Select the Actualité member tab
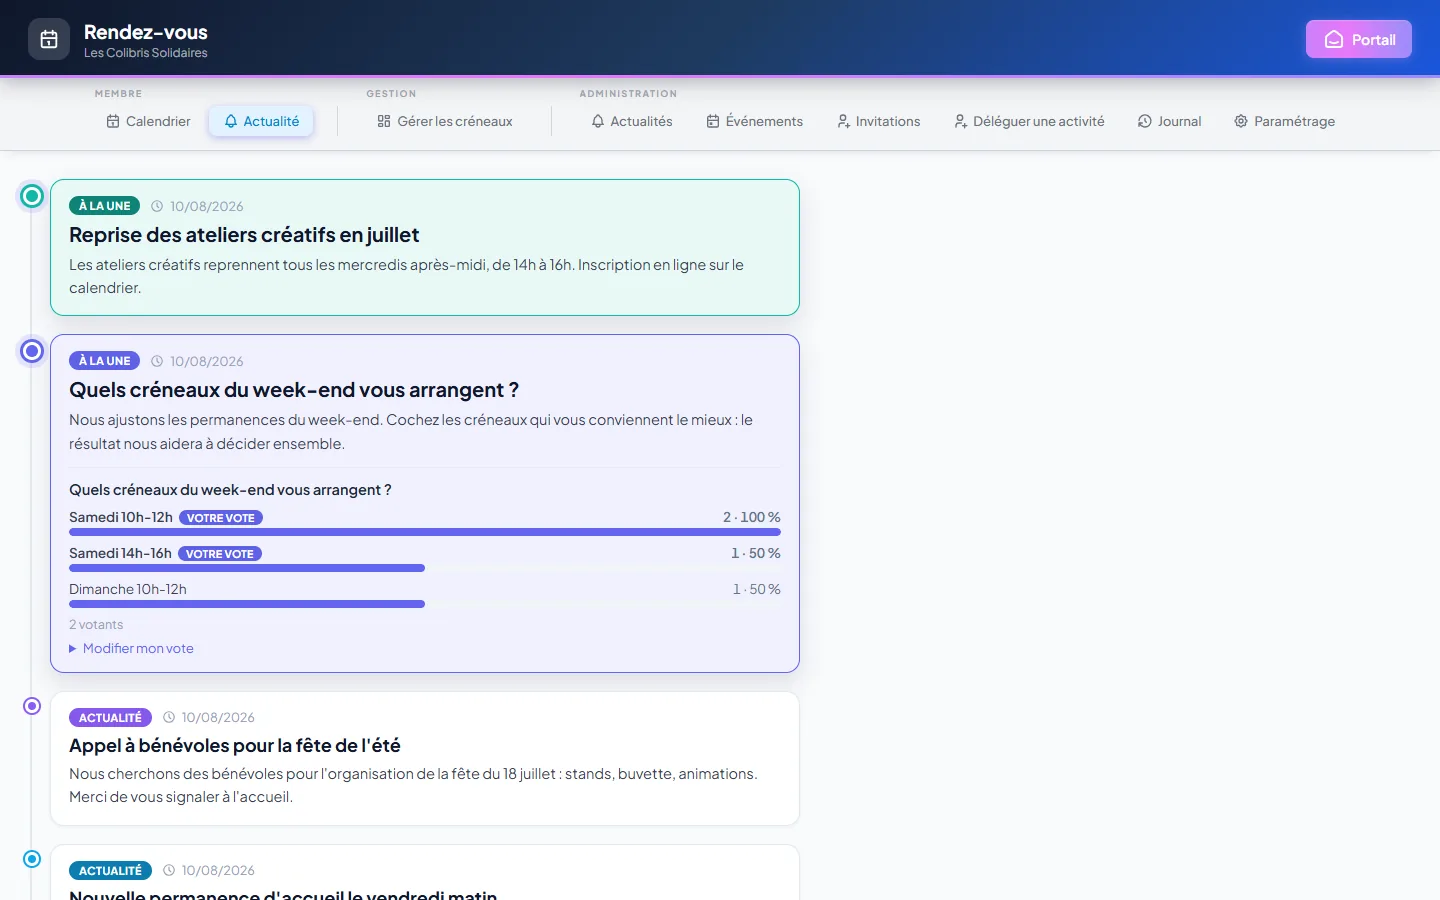This screenshot has height=900, width=1440. [261, 121]
